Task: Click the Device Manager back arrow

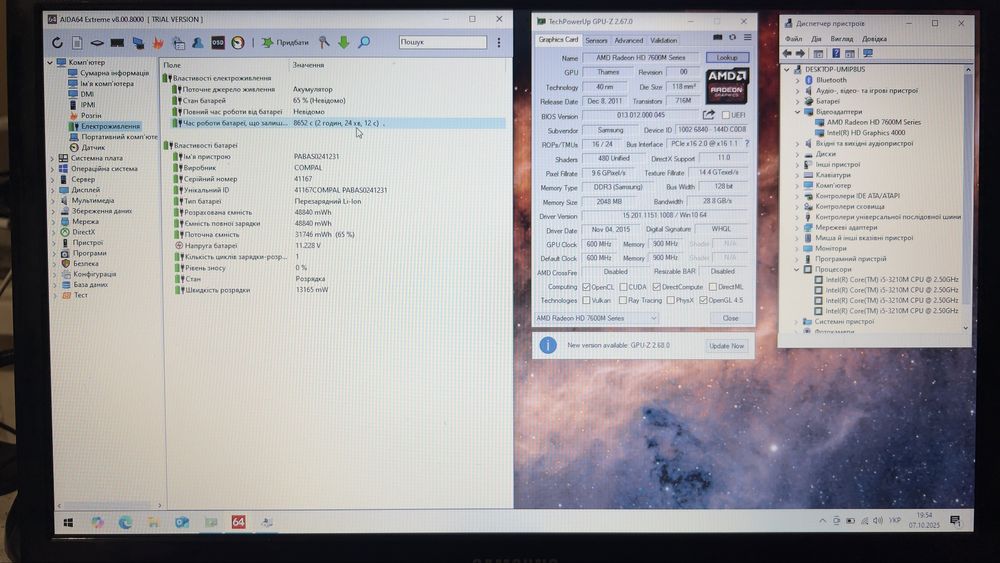Action: click(788, 54)
